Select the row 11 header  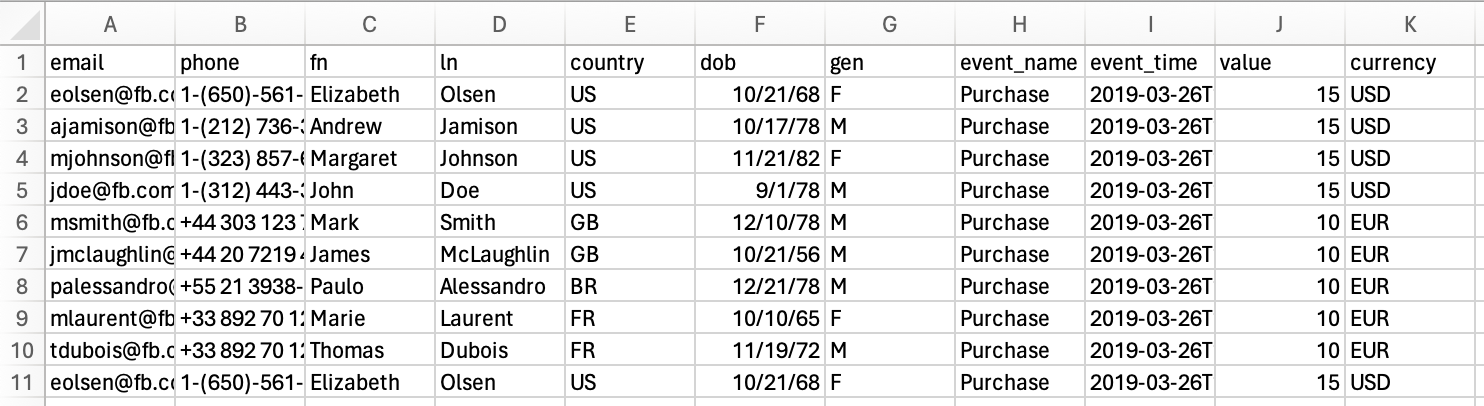click(x=22, y=383)
